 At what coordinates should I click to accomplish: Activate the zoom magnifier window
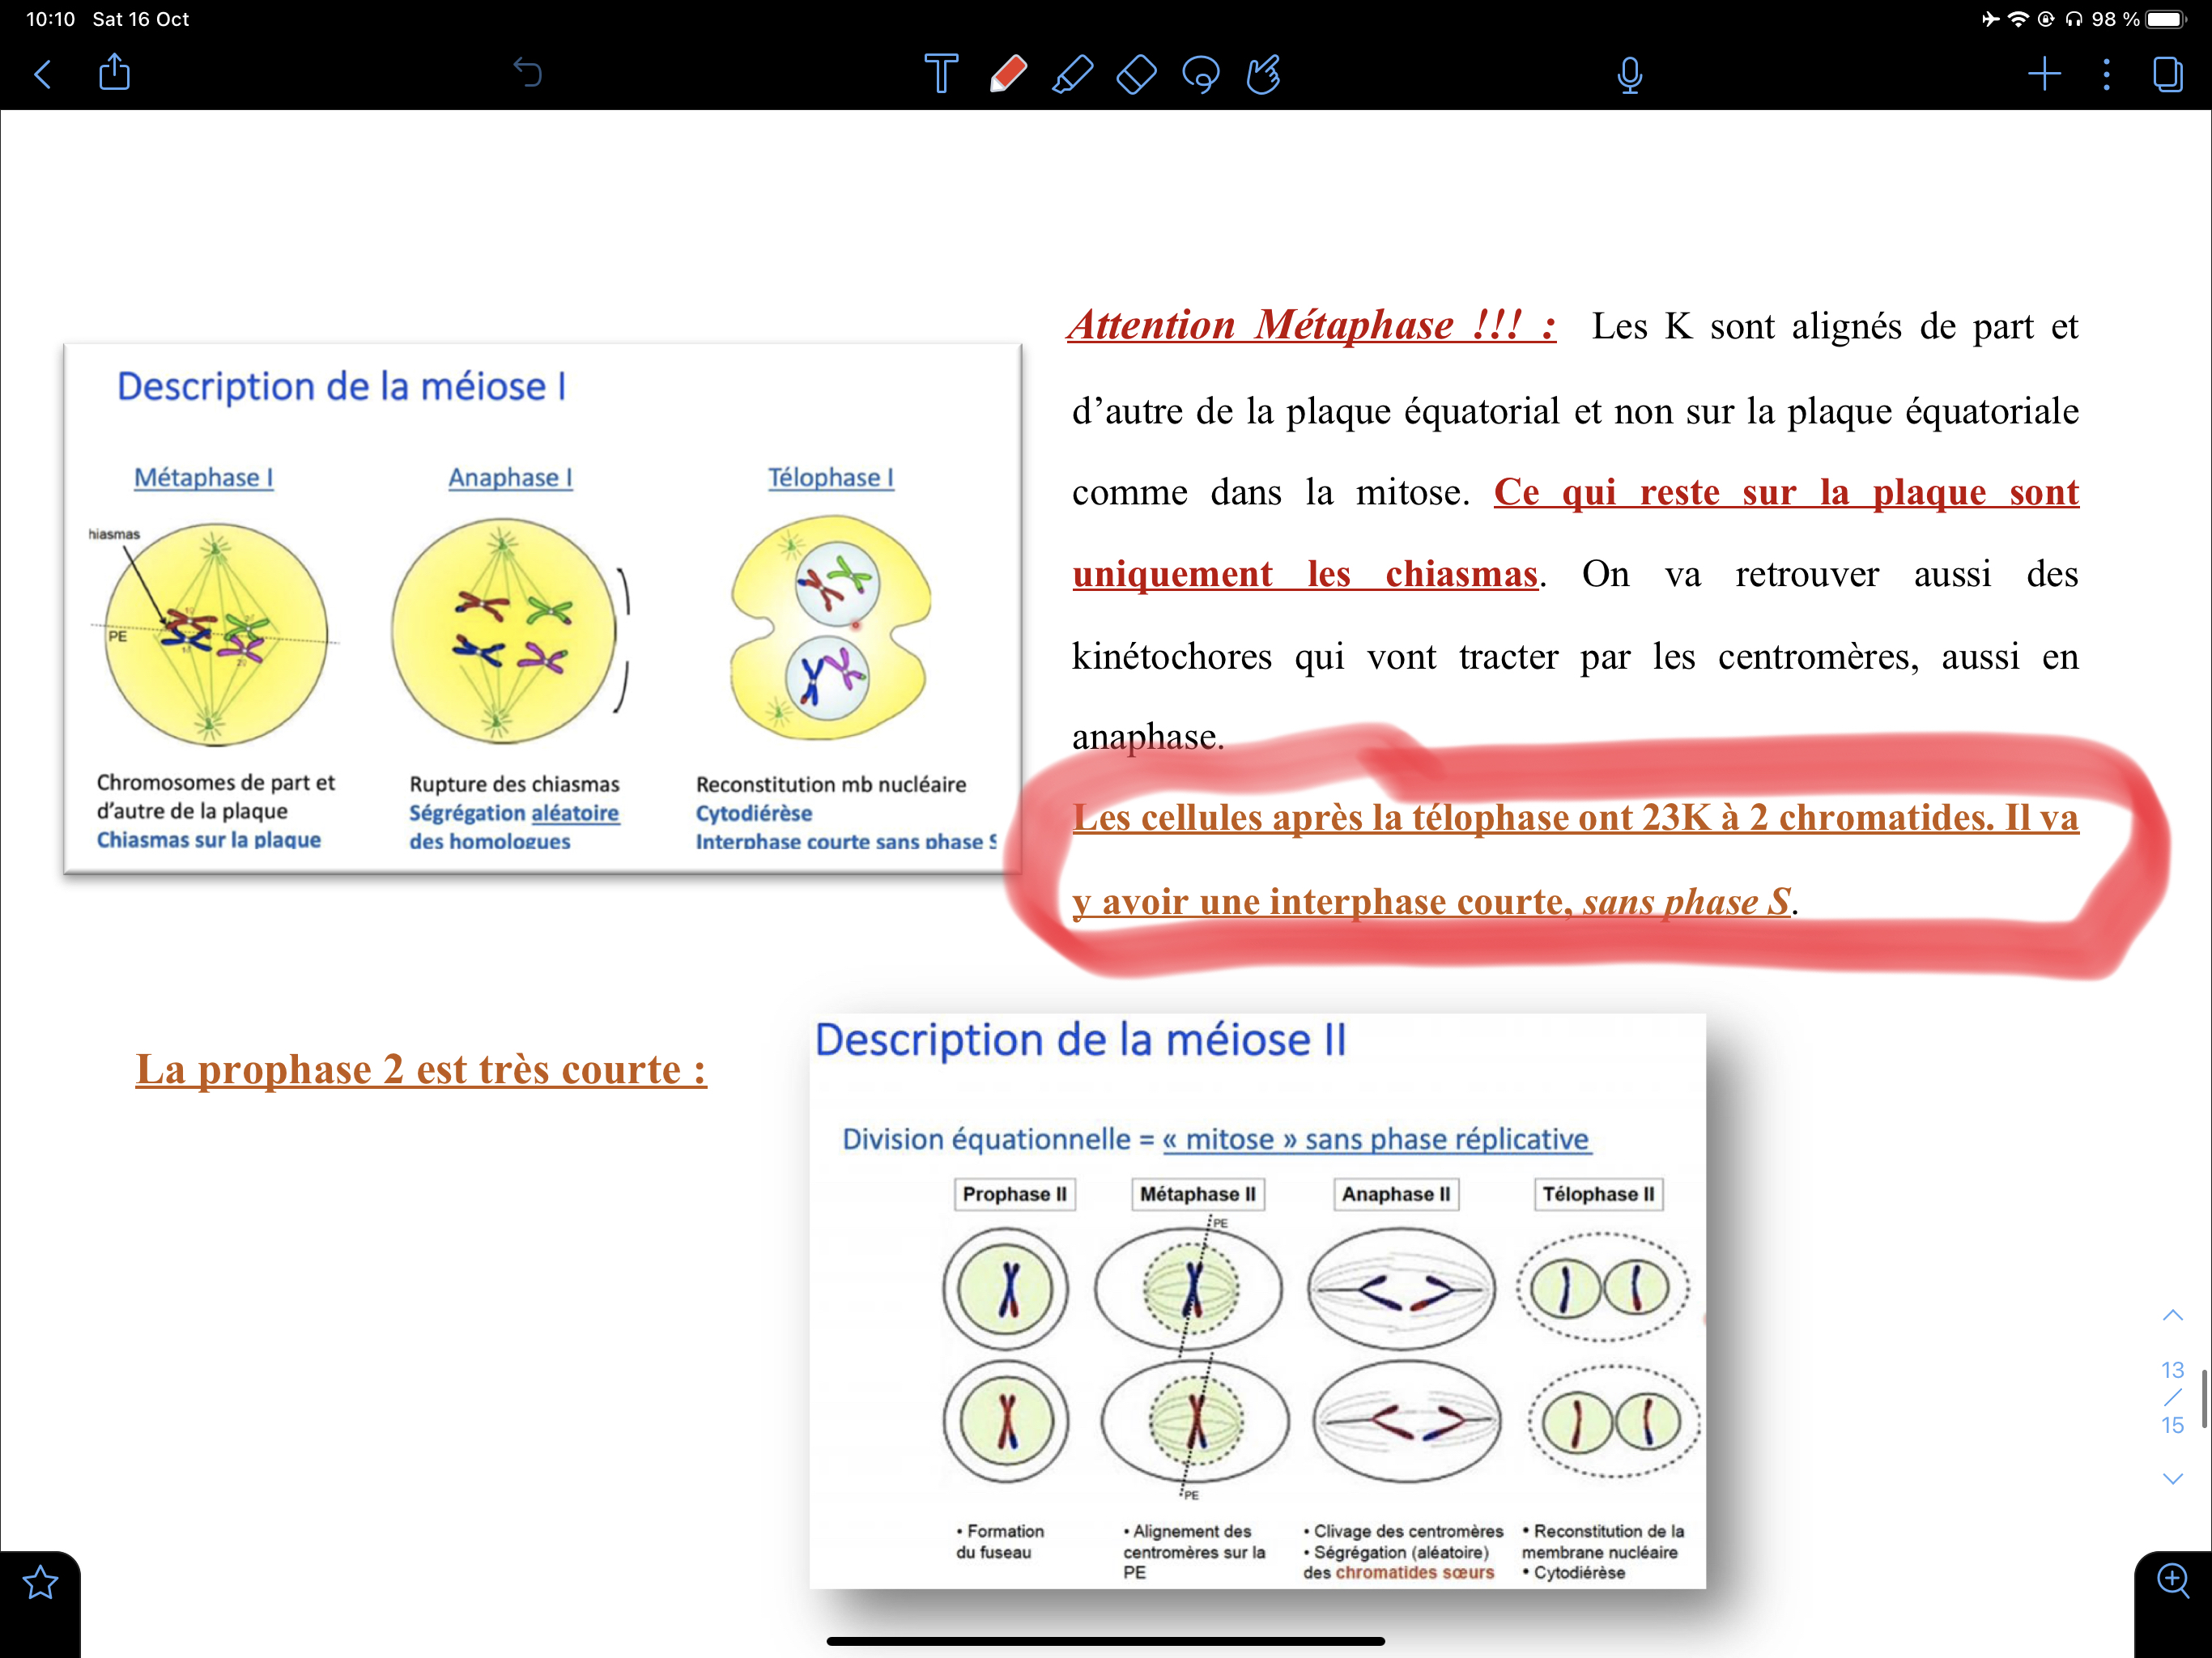(x=2172, y=1581)
